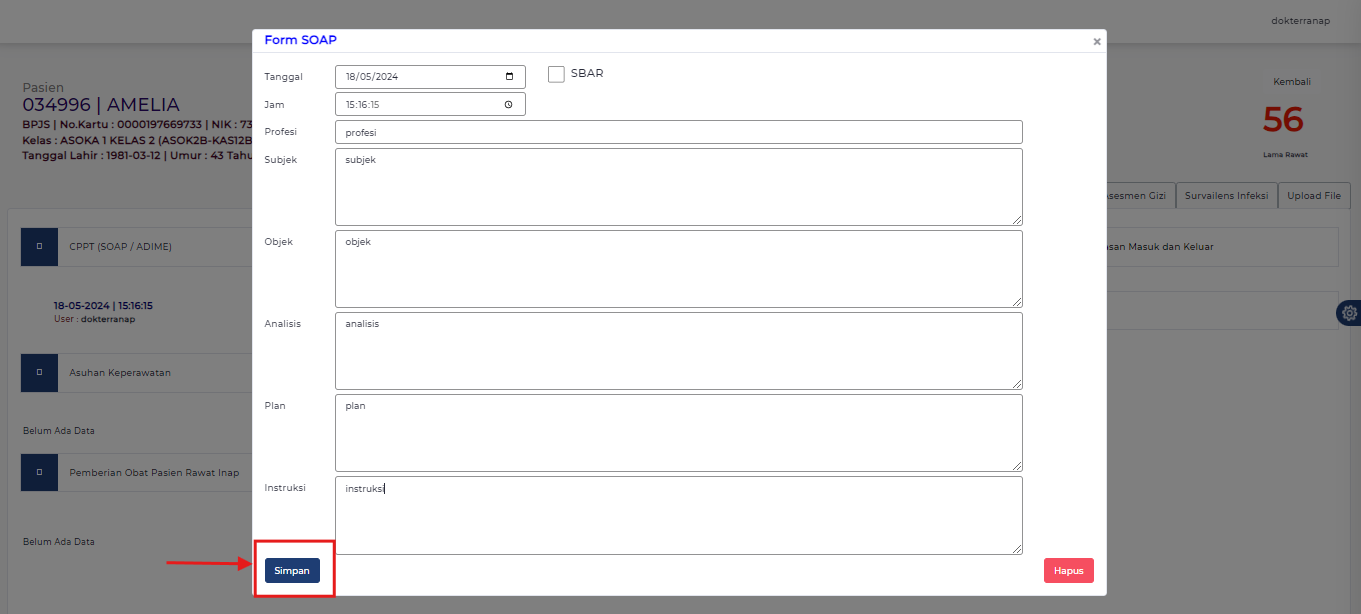This screenshot has height=614, width=1361.
Task: Click the Kembali link
Action: click(1291, 81)
